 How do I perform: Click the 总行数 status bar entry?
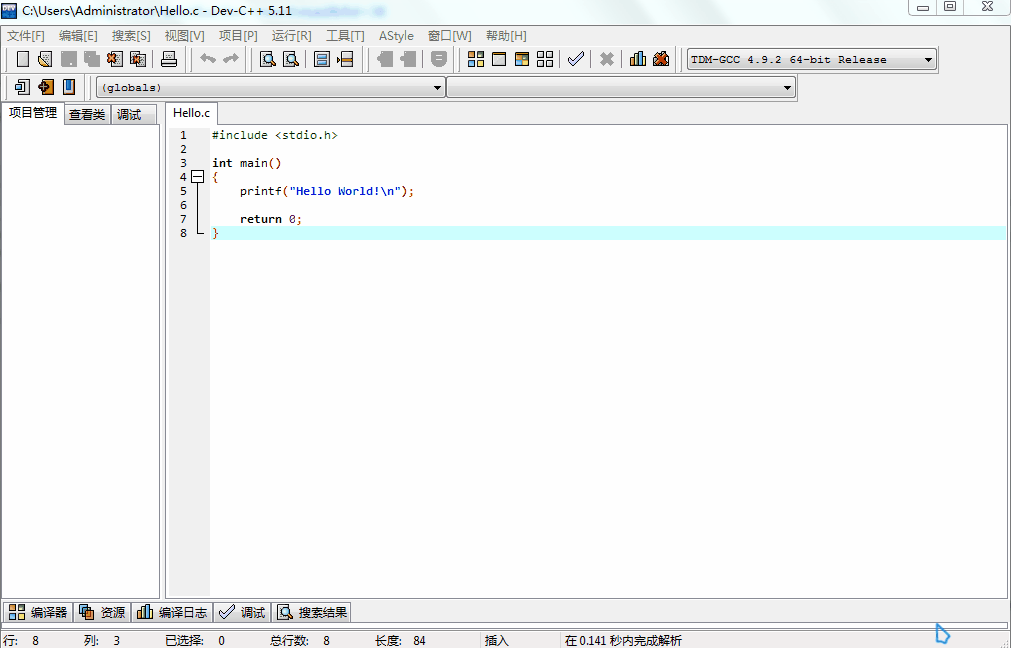click(x=300, y=641)
